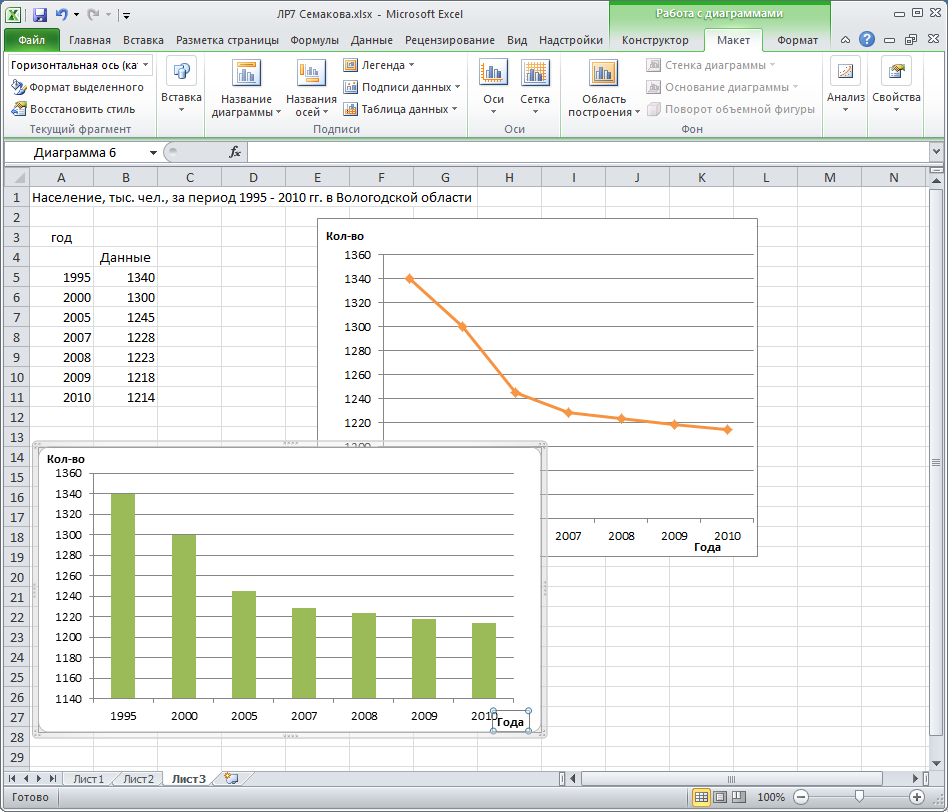Click the insert new worksheet tab icon
The image size is (948, 812).
(231, 778)
